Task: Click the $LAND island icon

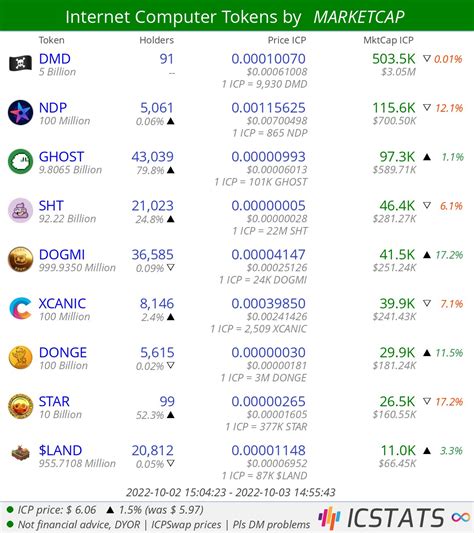Action: click(x=20, y=453)
